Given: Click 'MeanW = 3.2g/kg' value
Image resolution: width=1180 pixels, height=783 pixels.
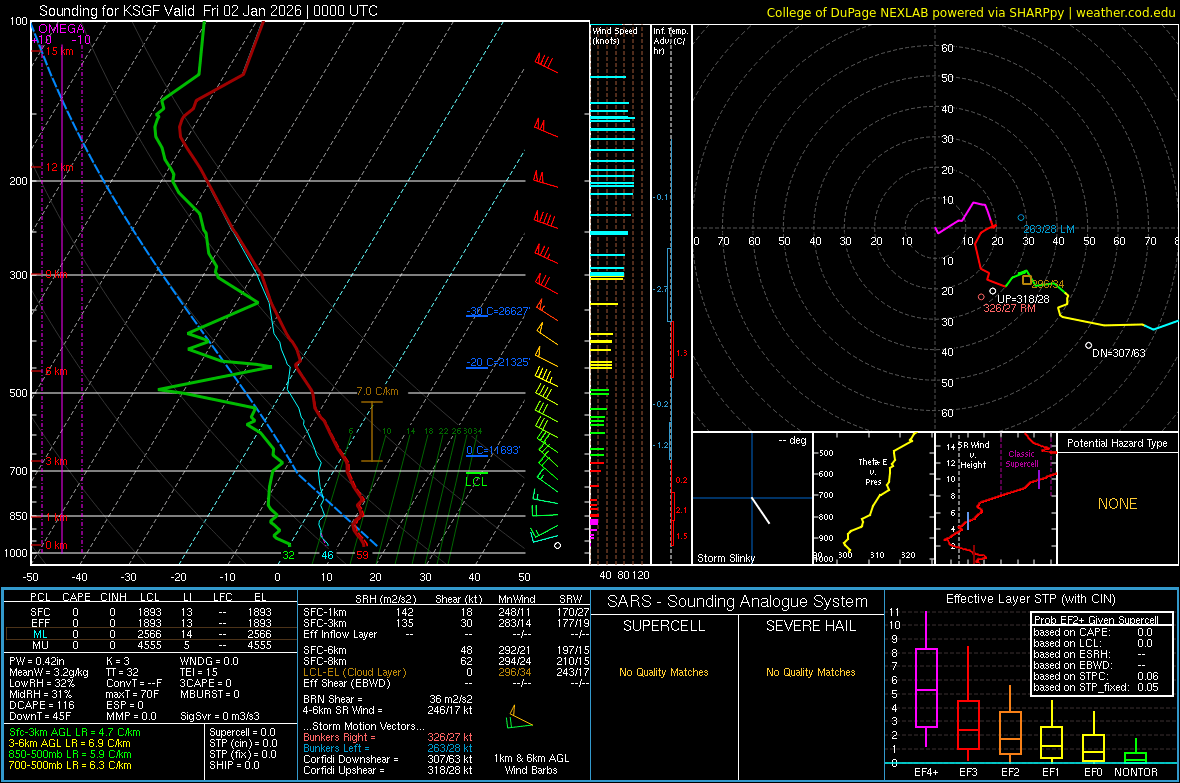Looking at the screenshot, I should pyautogui.click(x=49, y=672).
